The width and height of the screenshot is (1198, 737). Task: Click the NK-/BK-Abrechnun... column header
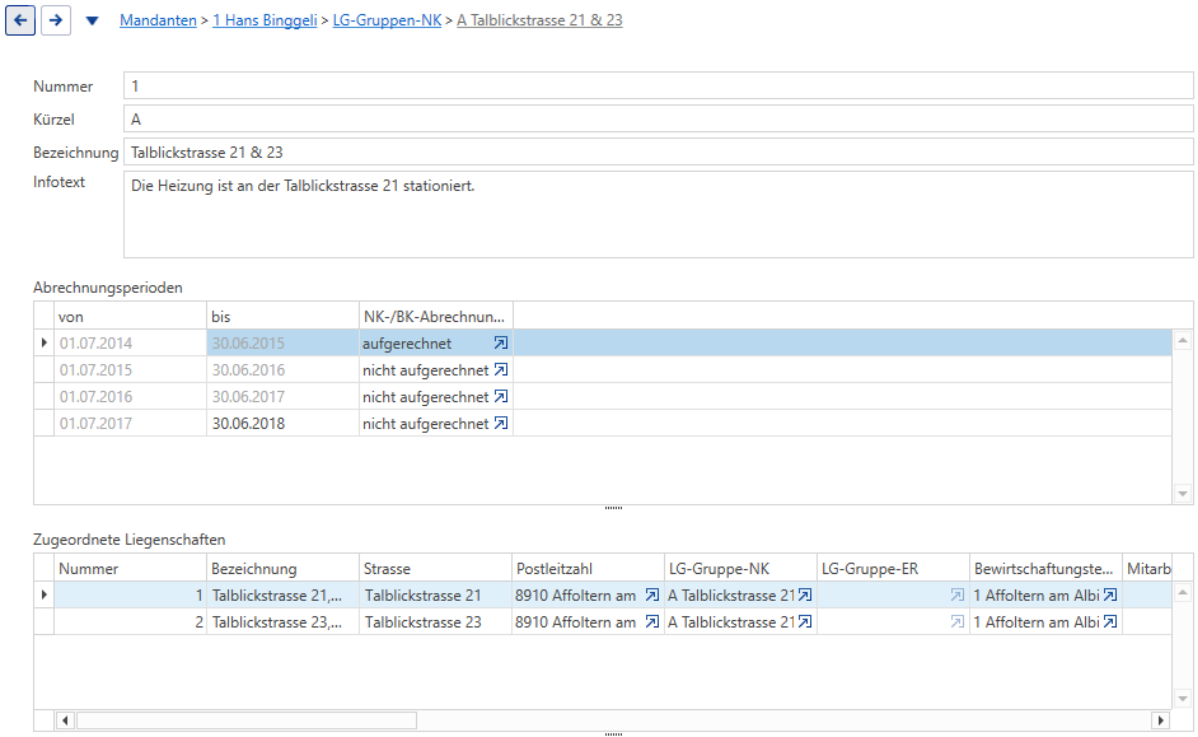click(435, 316)
